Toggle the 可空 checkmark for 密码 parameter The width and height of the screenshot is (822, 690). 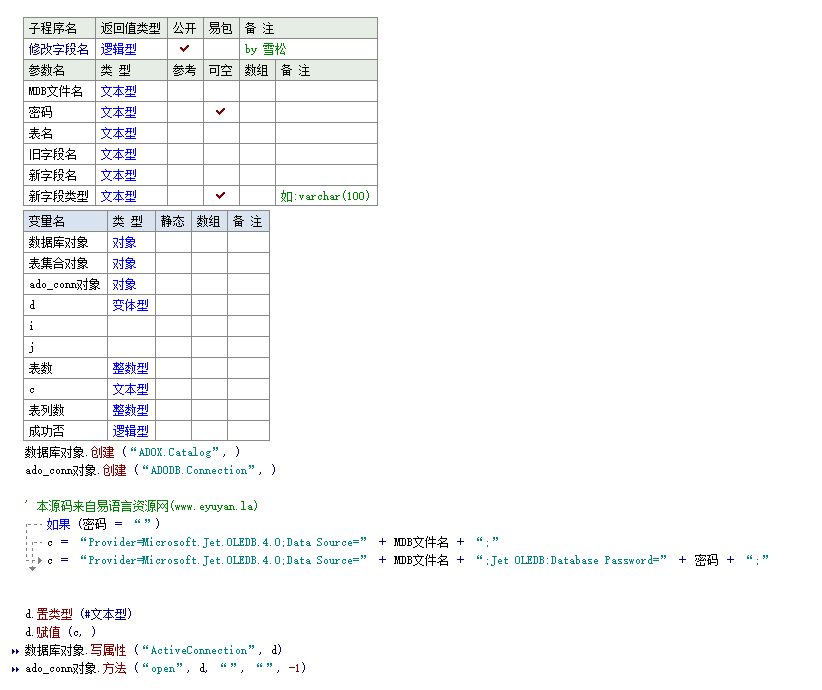click(221, 112)
